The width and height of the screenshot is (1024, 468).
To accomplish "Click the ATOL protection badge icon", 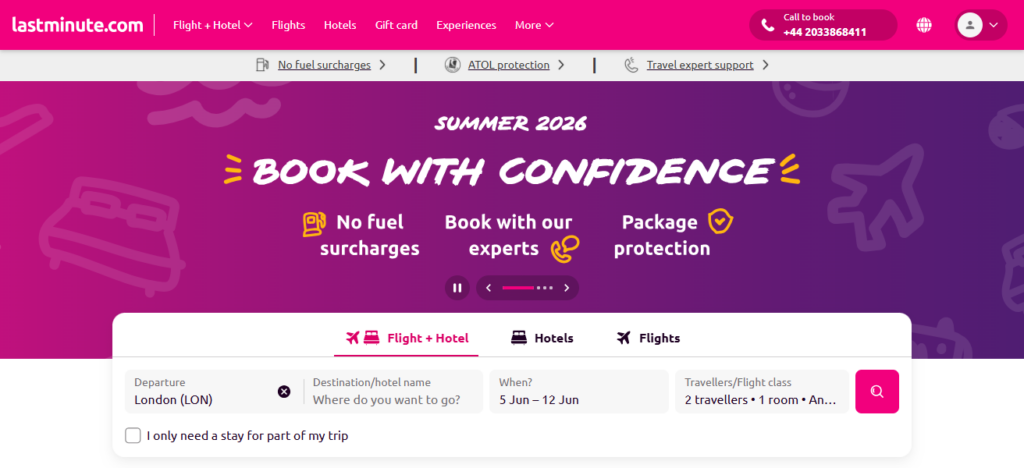I will (453, 65).
